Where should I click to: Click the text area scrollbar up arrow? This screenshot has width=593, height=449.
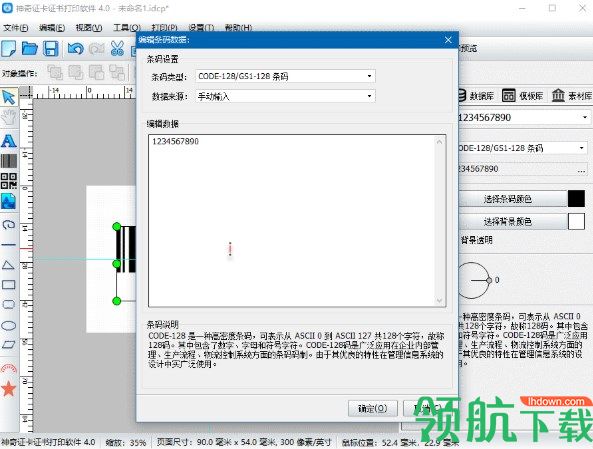[439, 142]
